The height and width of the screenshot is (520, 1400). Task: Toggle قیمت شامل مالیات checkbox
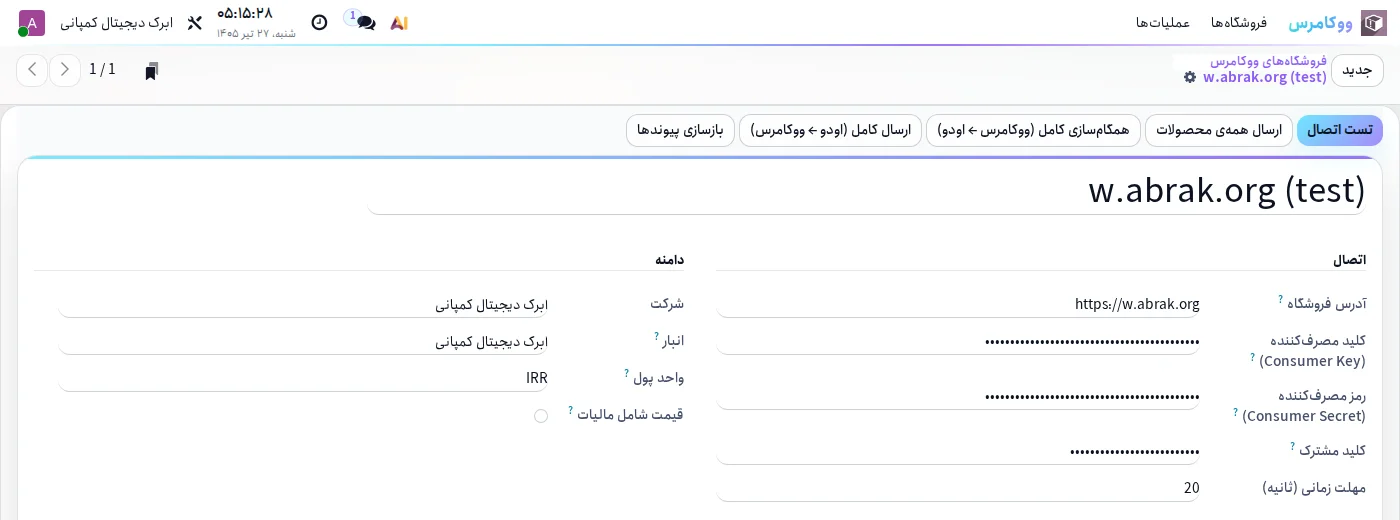[541, 416]
